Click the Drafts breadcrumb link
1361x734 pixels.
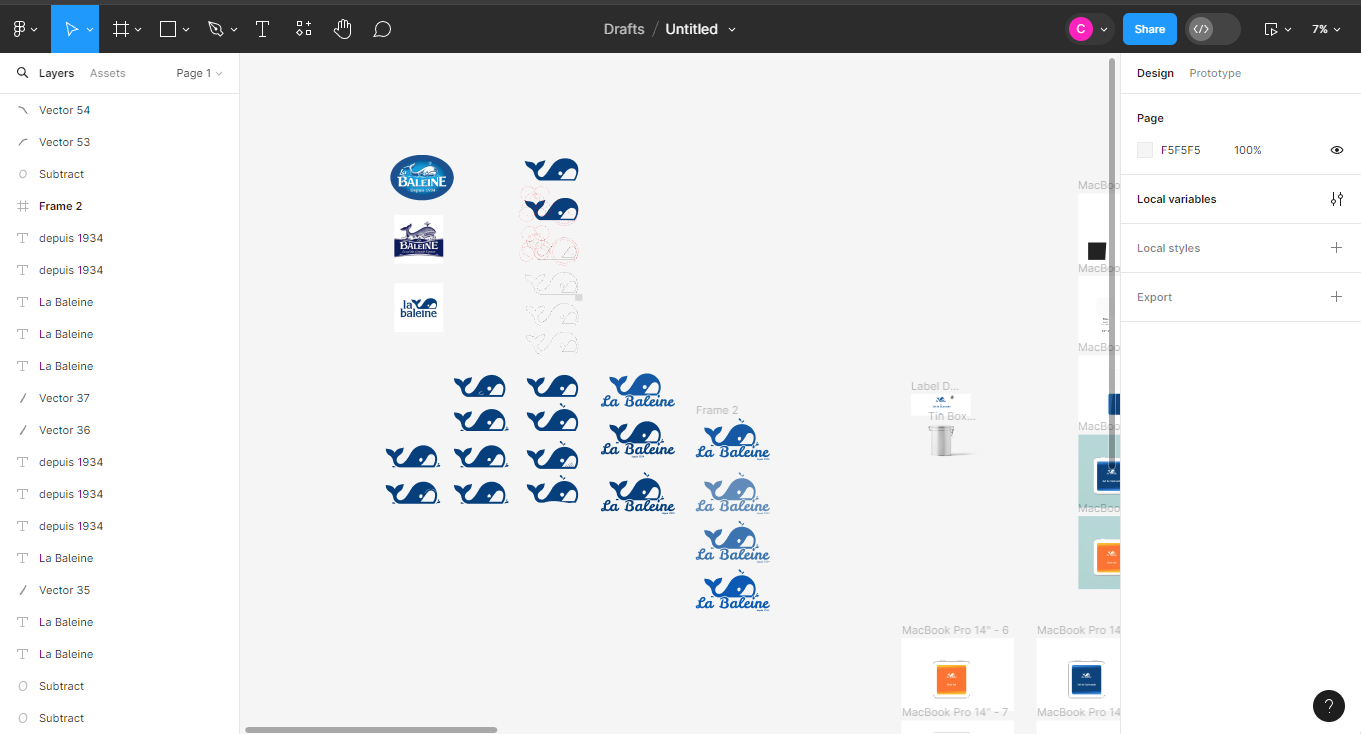624,29
